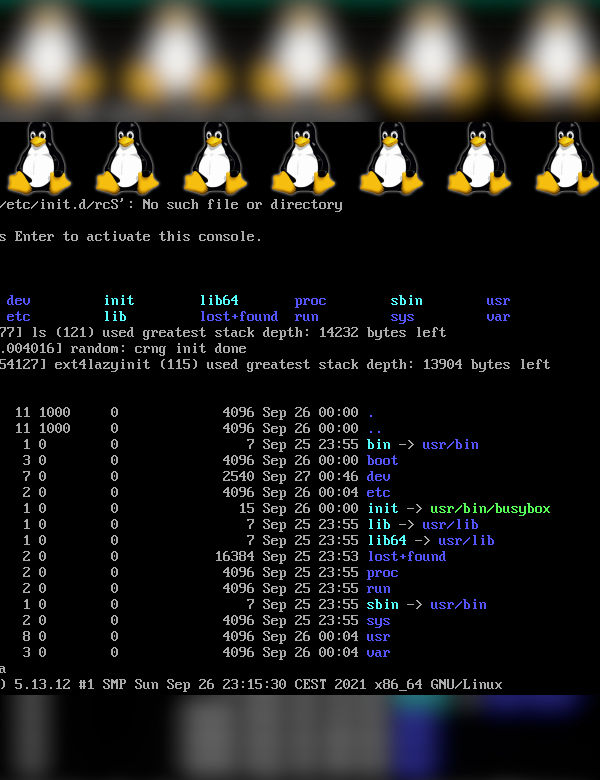Click the 'boot' directory in long listing
600x780 pixels.
tap(383, 460)
